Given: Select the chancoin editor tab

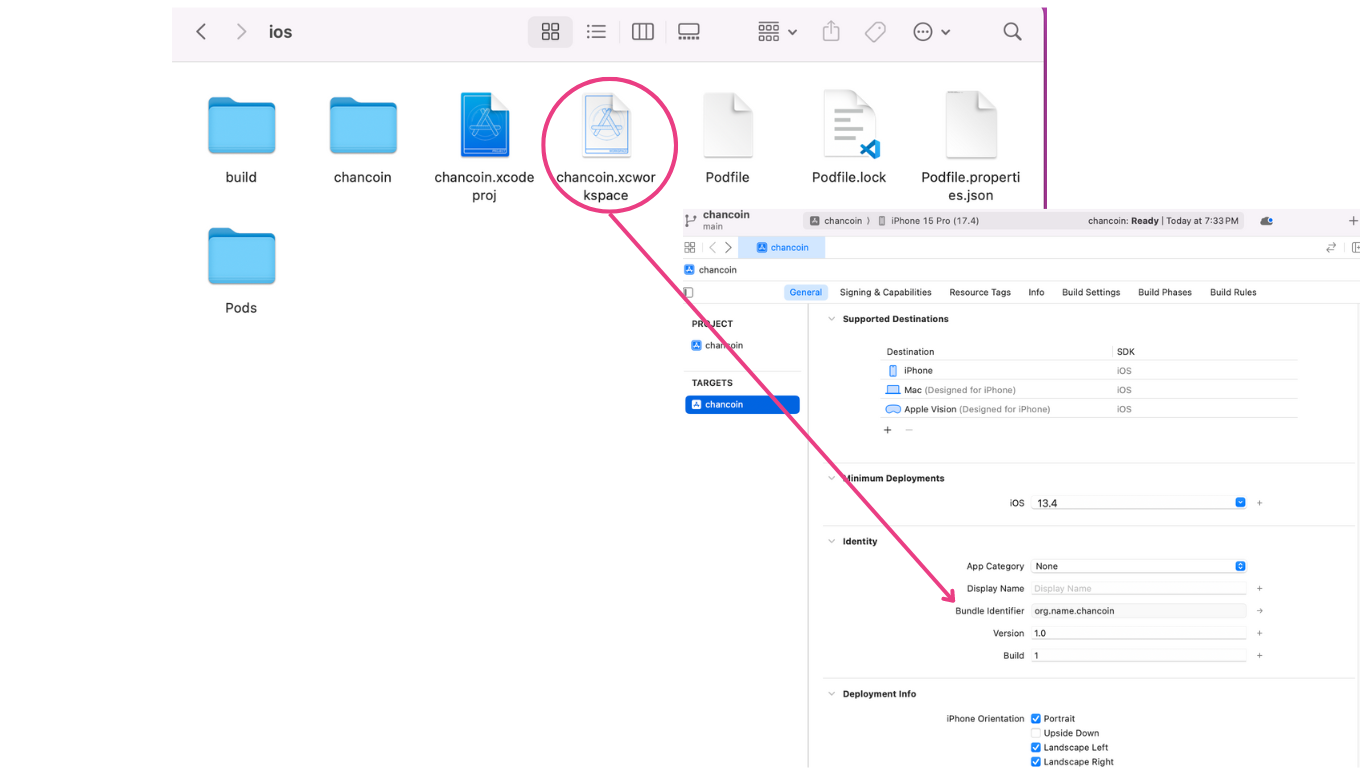Looking at the screenshot, I should coord(782,247).
